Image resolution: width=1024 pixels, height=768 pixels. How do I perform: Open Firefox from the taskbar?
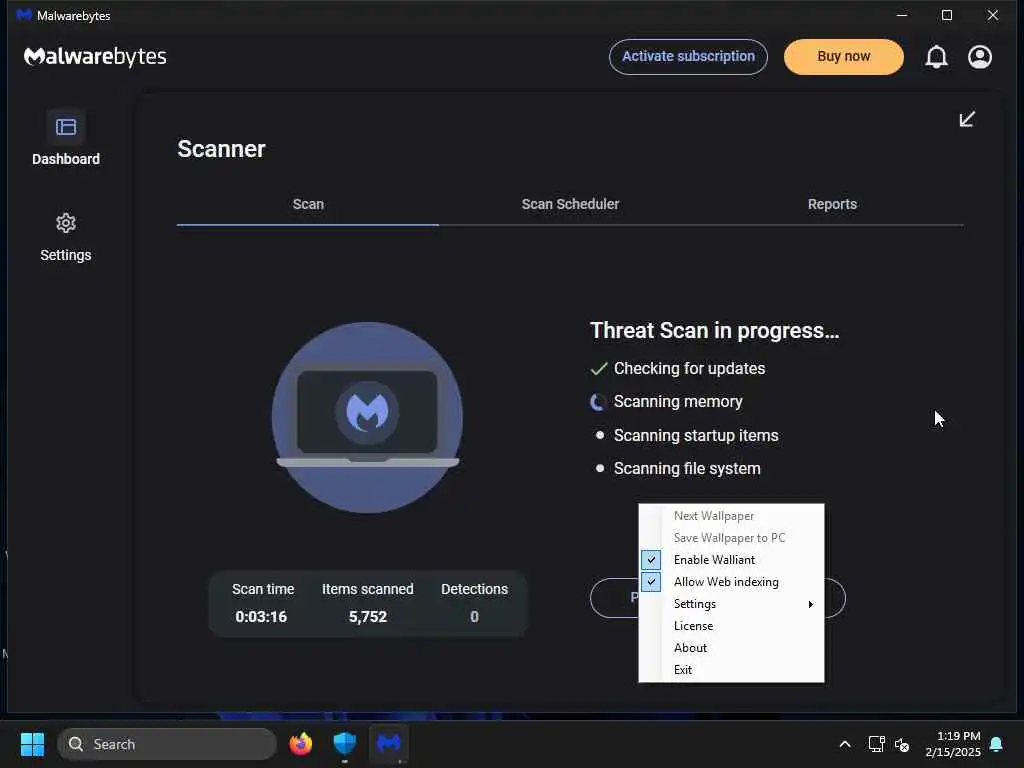(x=300, y=743)
